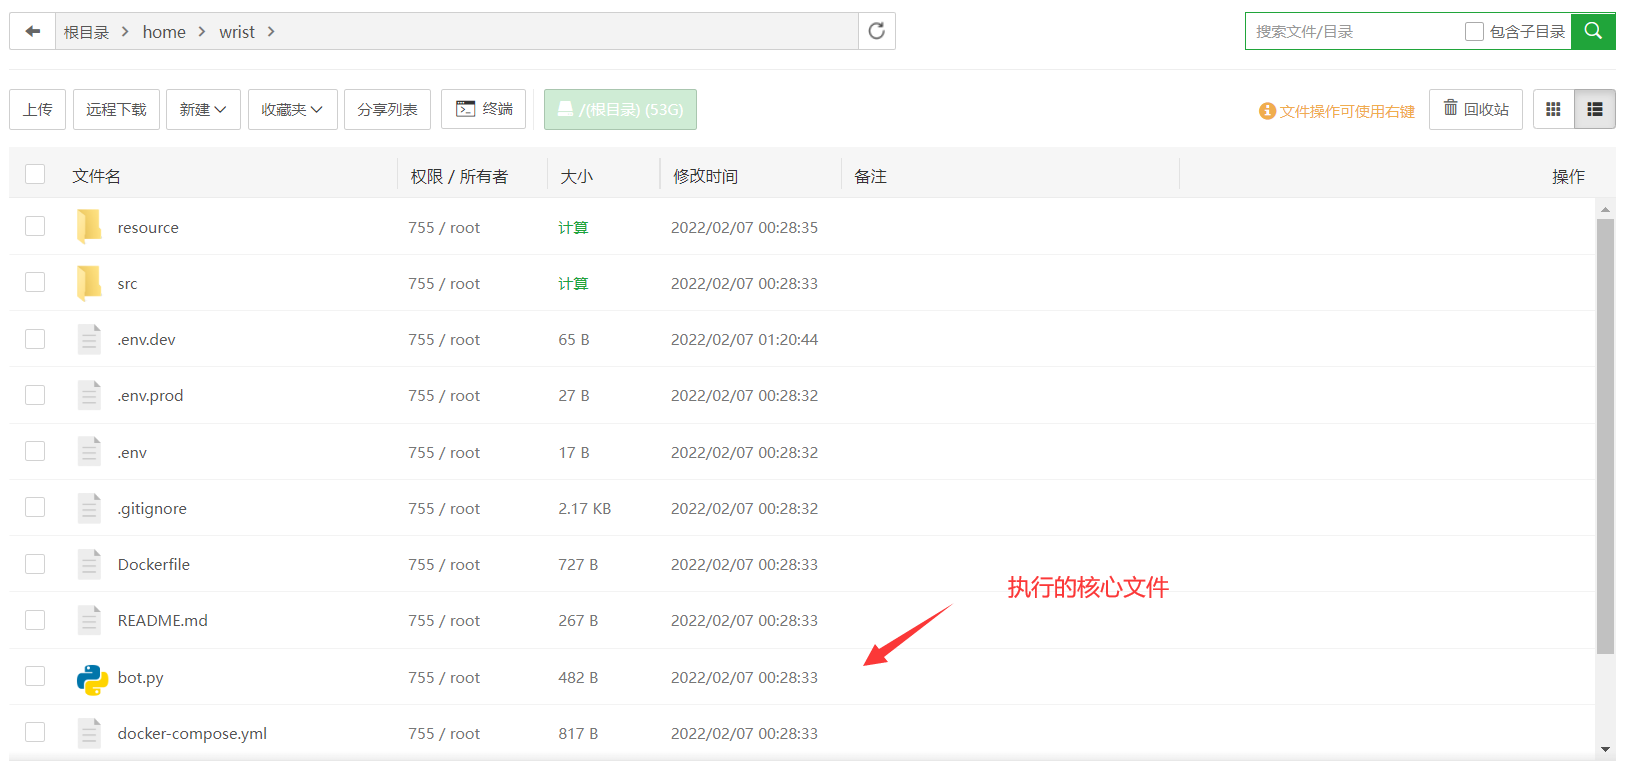1631x761 pixels.
Task: Click the scrollbar up arrow
Action: coord(1605,210)
